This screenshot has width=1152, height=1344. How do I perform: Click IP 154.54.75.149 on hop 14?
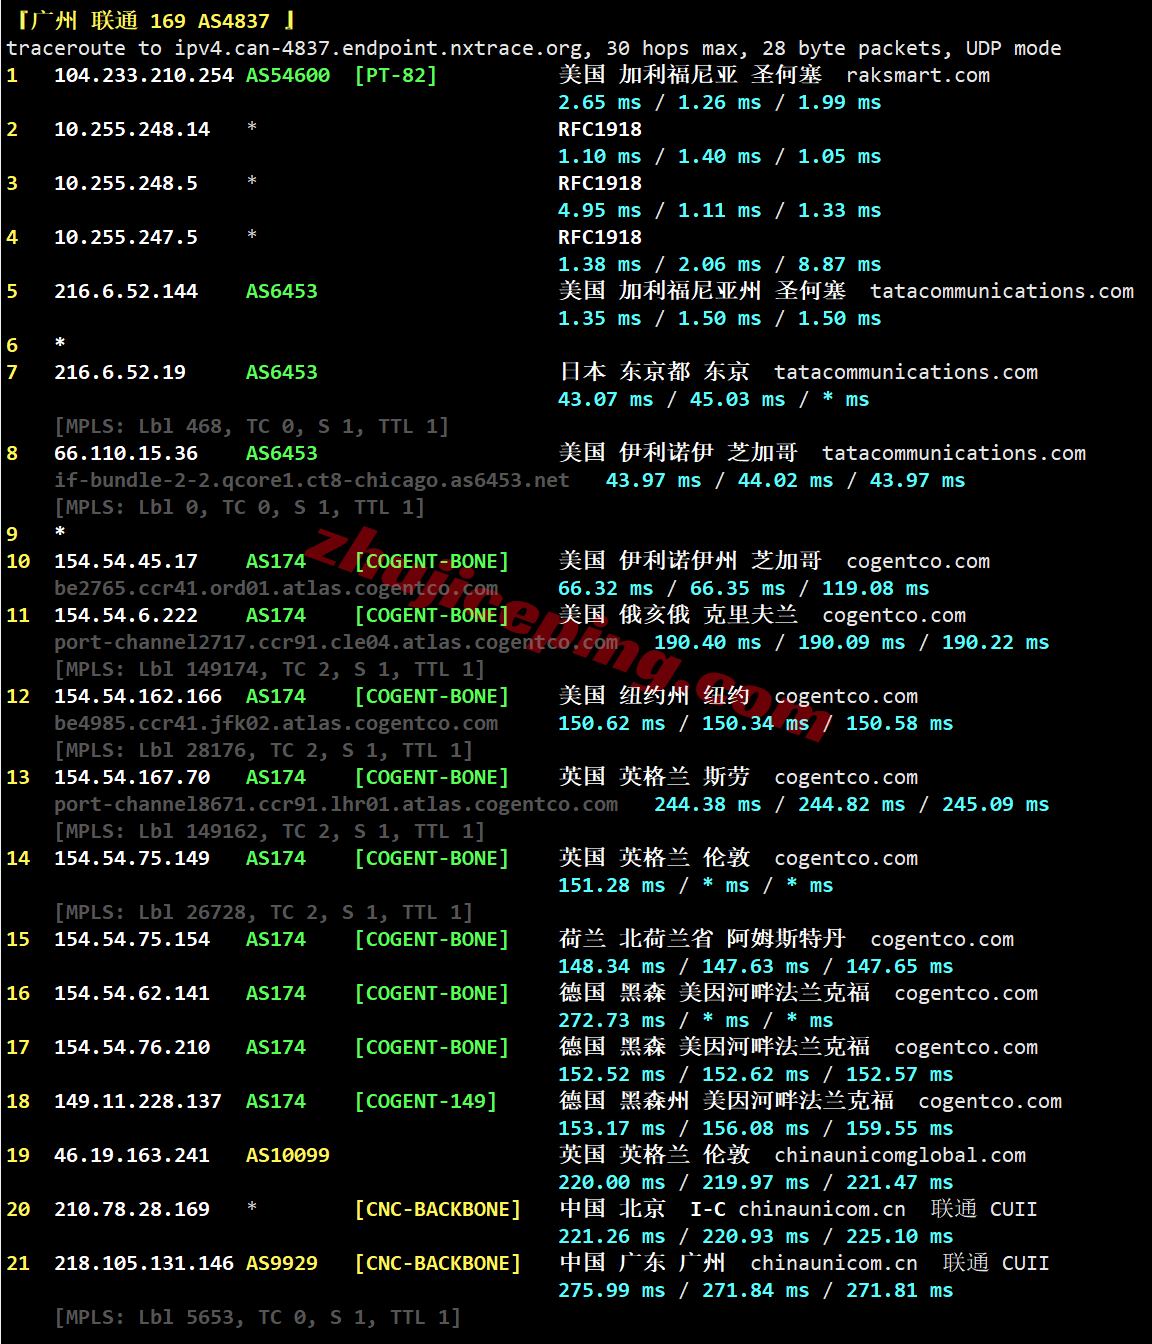tap(132, 858)
